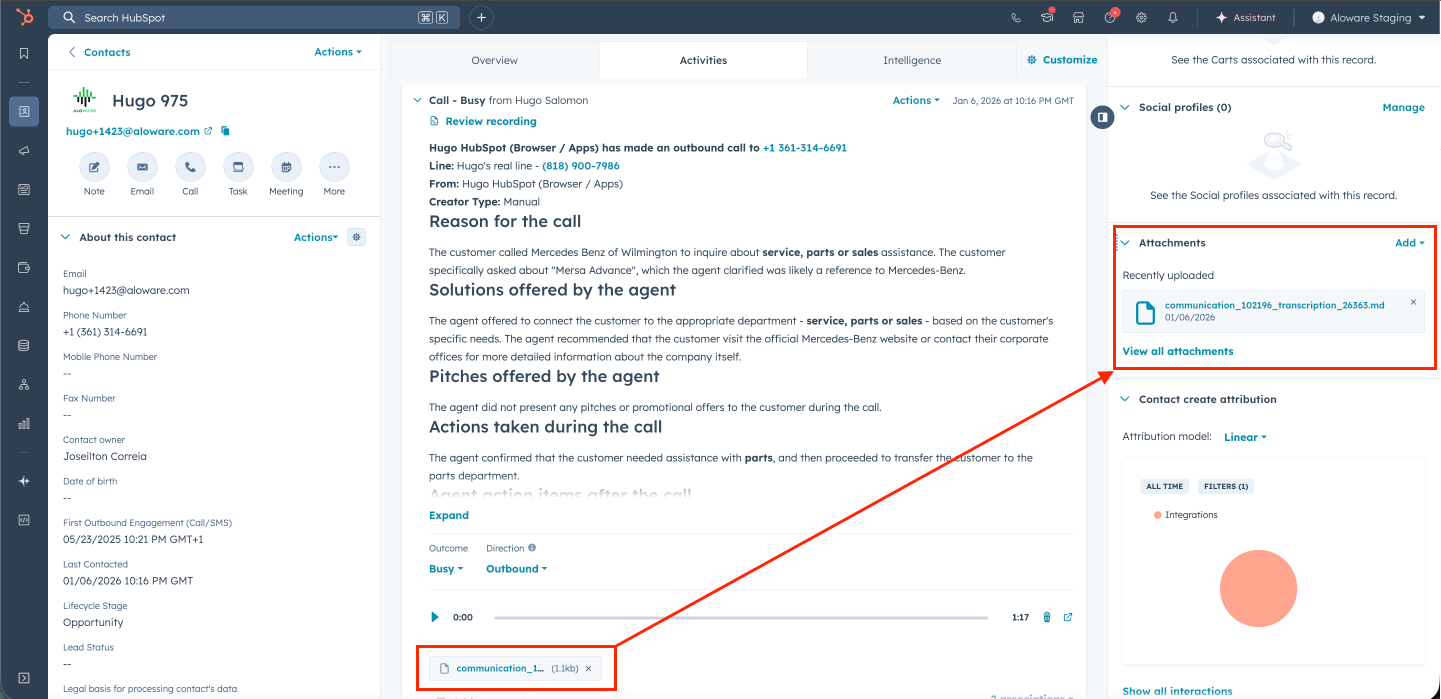Go back to Contacts list
This screenshot has width=1441, height=699.
99,52
